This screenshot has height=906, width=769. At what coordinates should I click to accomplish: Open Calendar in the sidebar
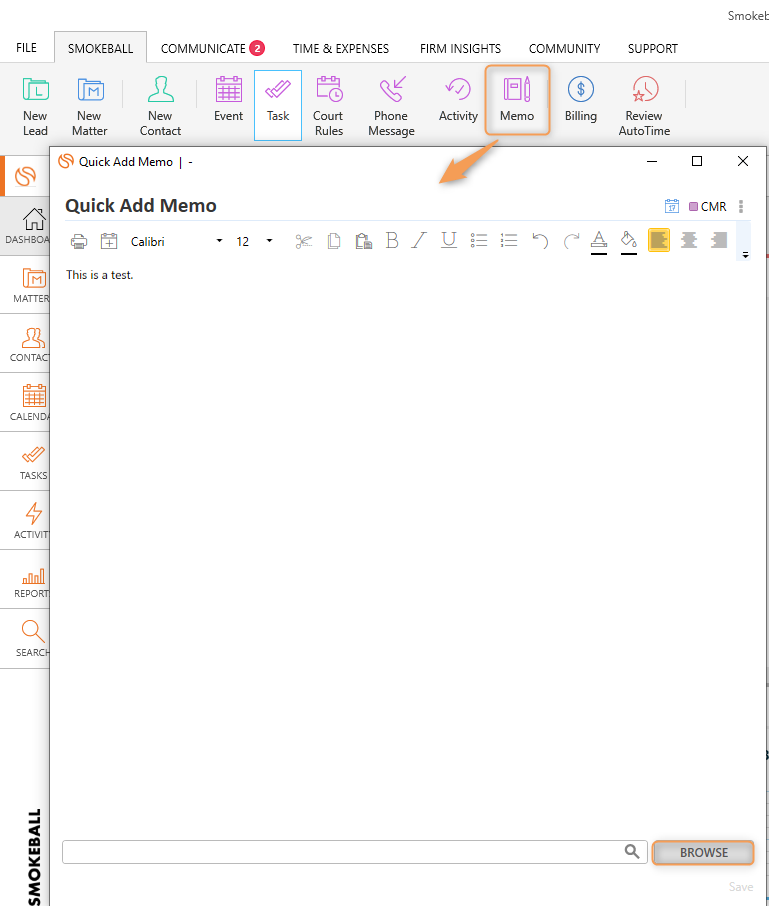(26, 403)
